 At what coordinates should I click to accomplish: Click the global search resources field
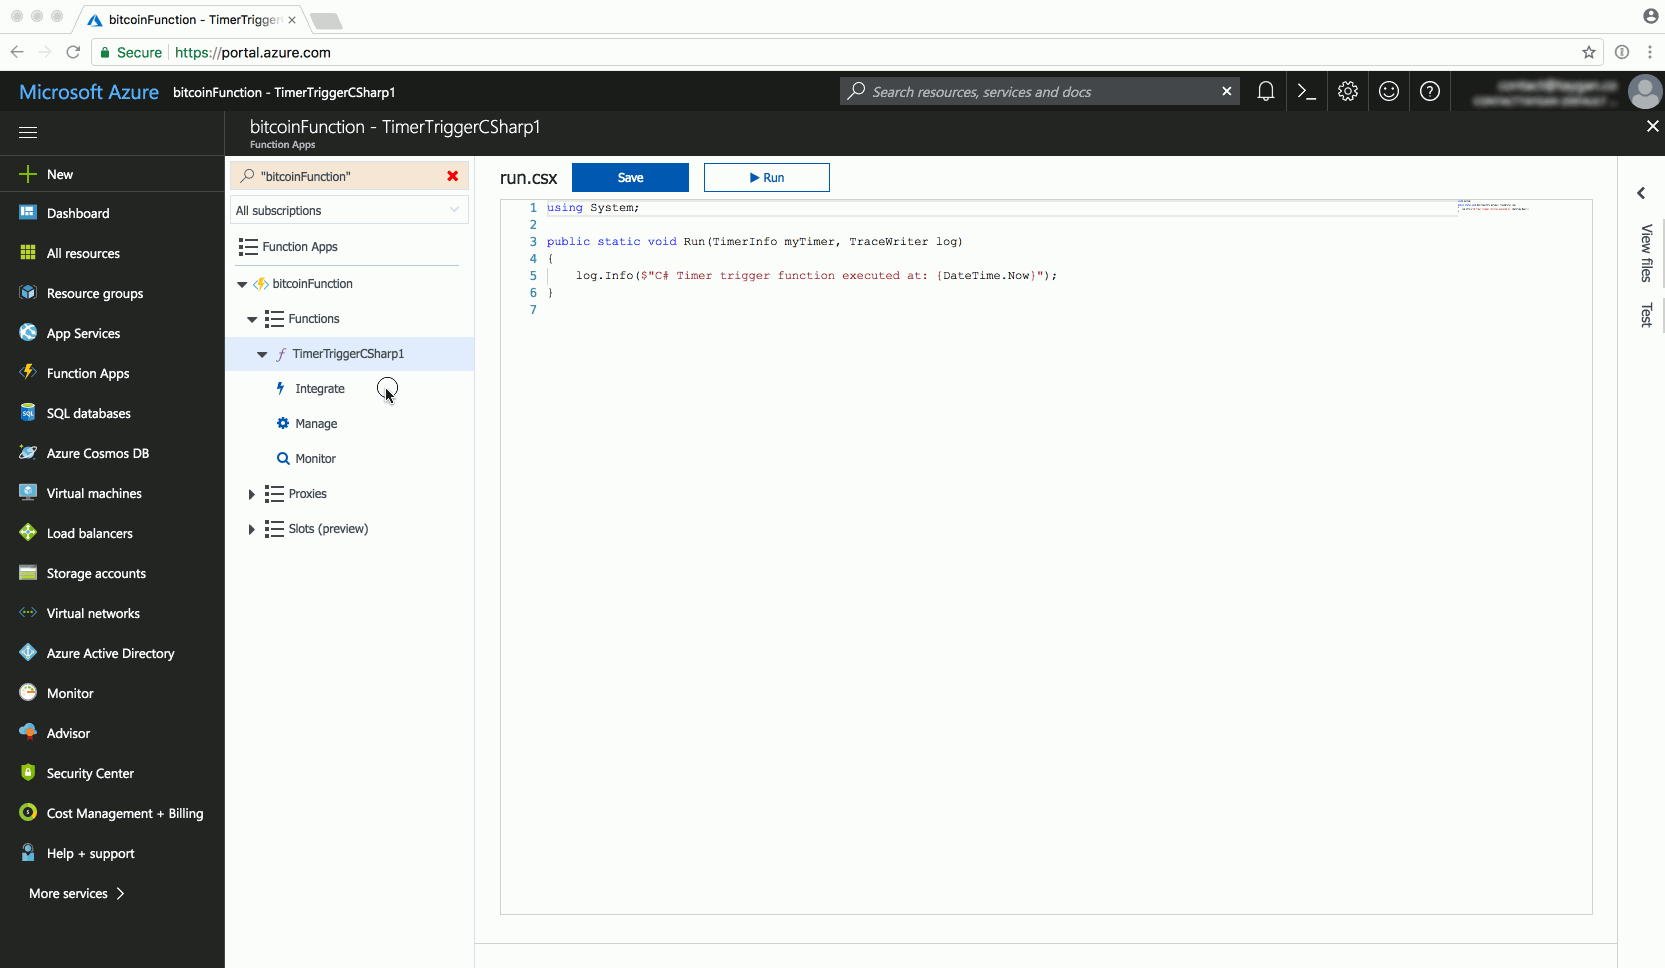[x=1040, y=91]
